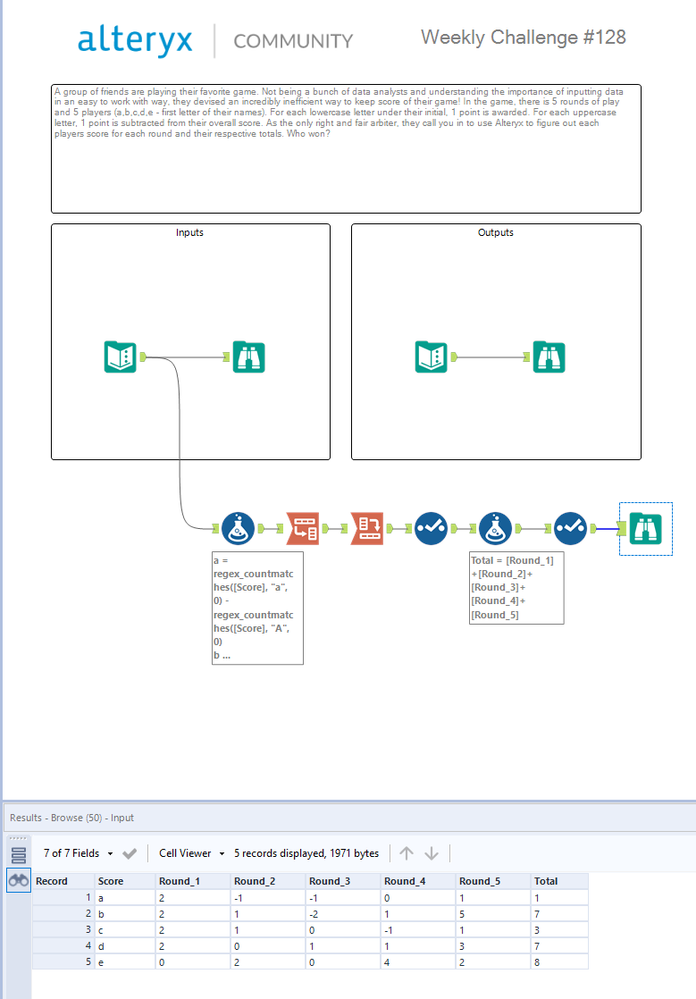Click the checkmark apply fields icon
The height and width of the screenshot is (999, 696).
(x=129, y=853)
